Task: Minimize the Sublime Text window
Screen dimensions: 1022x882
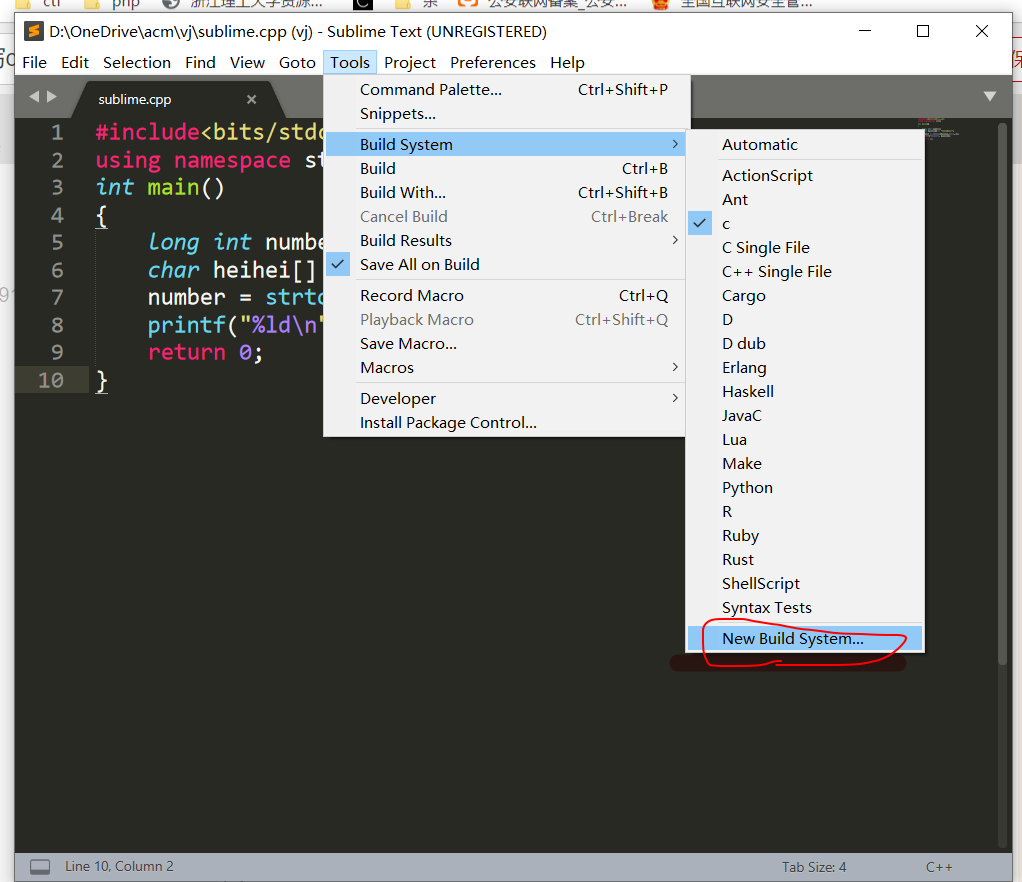Action: pos(865,31)
